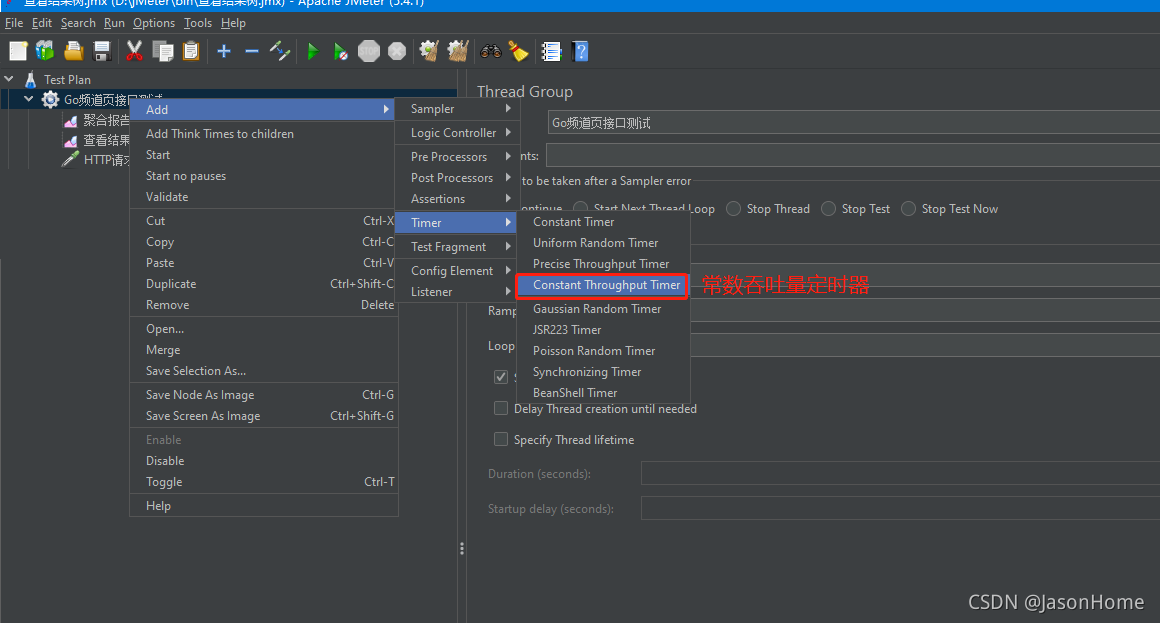
Task: Select the HTTP request pipette icon
Action: (x=70, y=159)
